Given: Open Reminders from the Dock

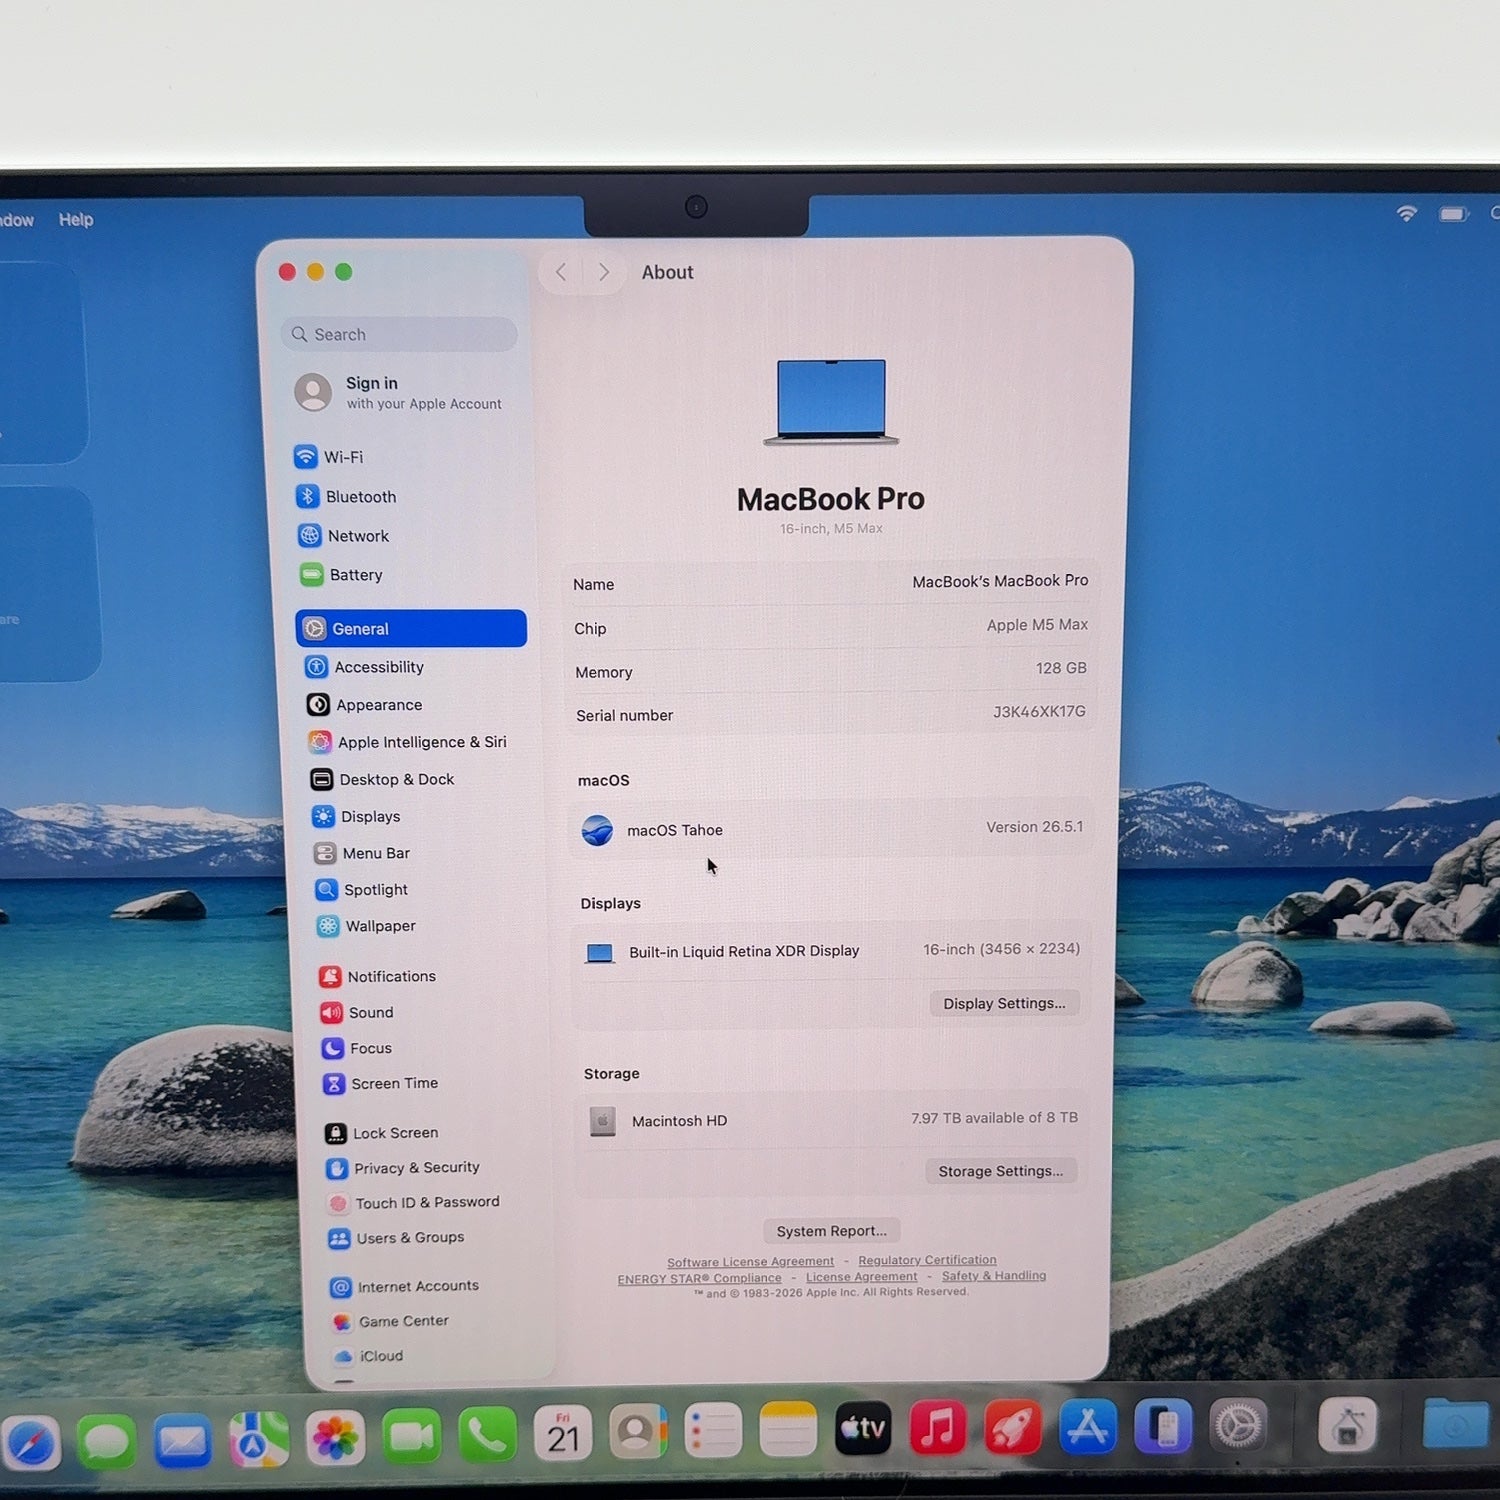Looking at the screenshot, I should pos(713,1431).
